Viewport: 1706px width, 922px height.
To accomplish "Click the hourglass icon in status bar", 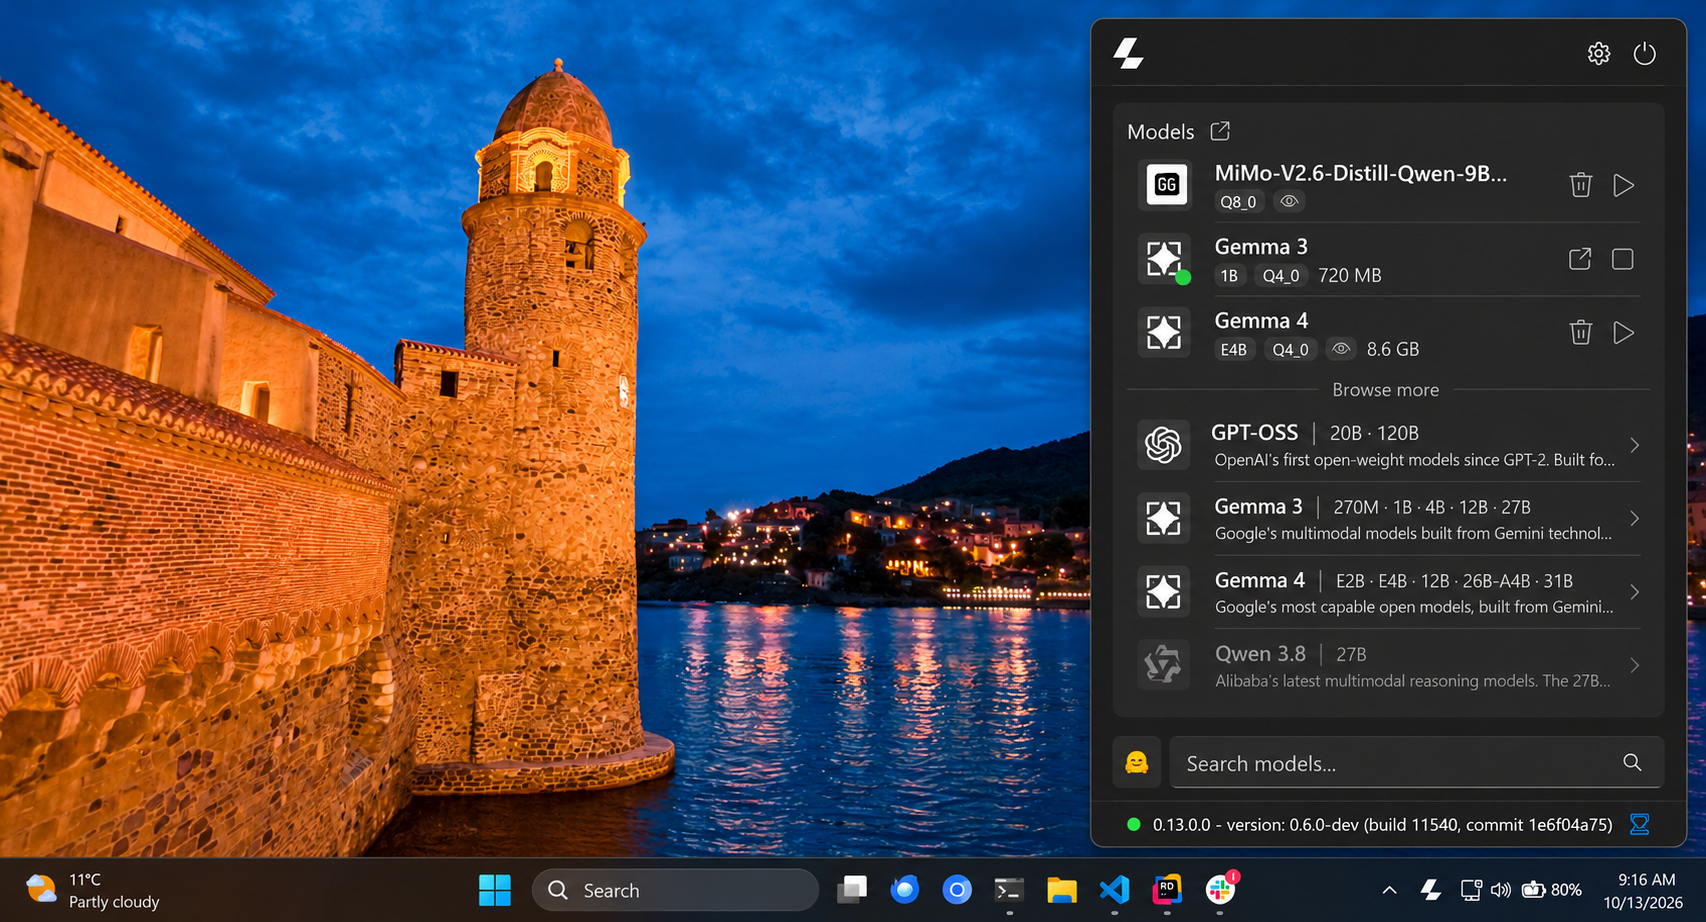I will (1639, 824).
